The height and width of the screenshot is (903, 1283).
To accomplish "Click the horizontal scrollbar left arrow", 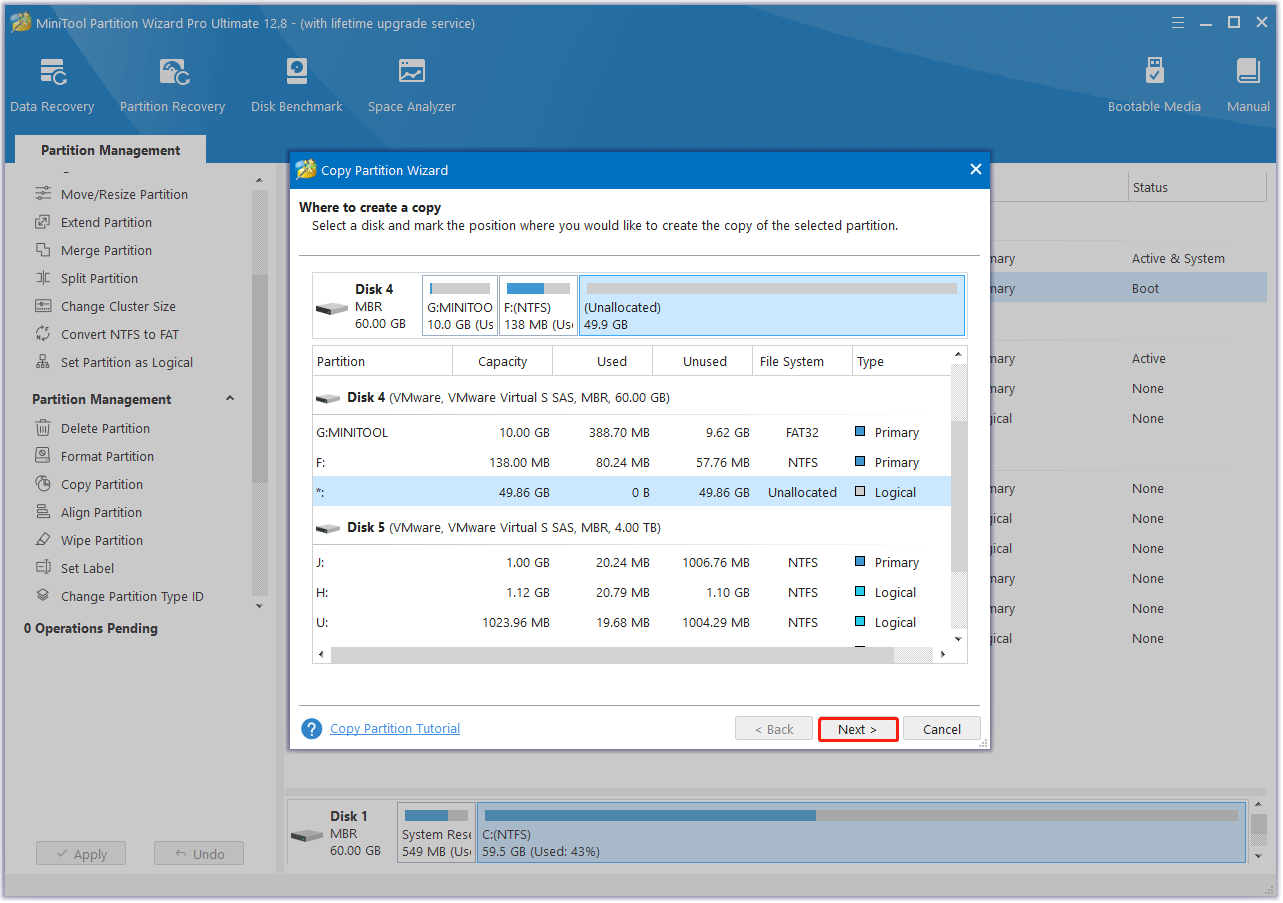I will (x=322, y=654).
